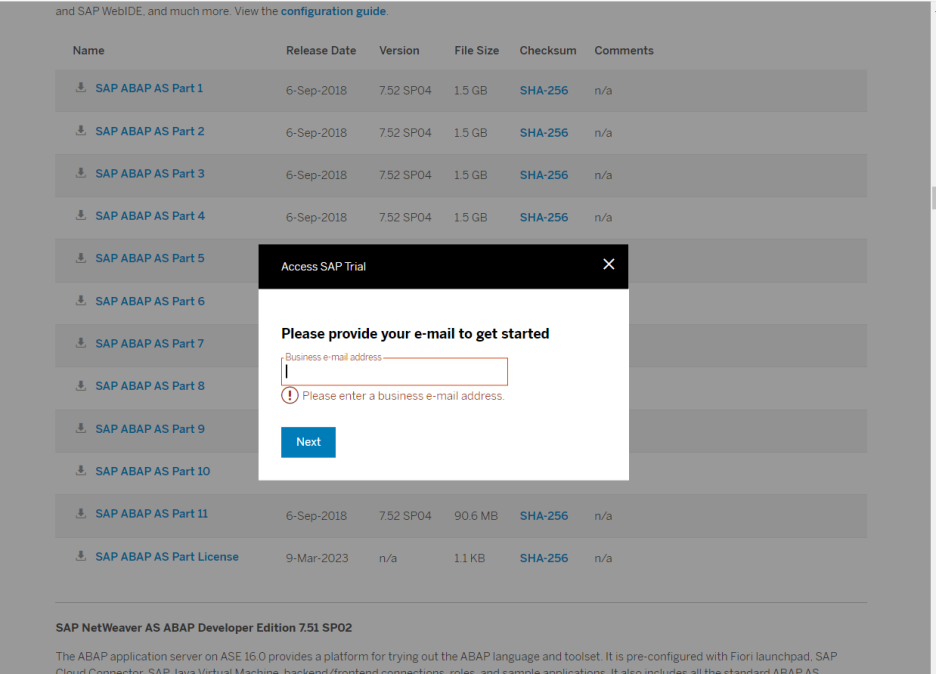Click the Business e-mail address field

click(x=394, y=371)
